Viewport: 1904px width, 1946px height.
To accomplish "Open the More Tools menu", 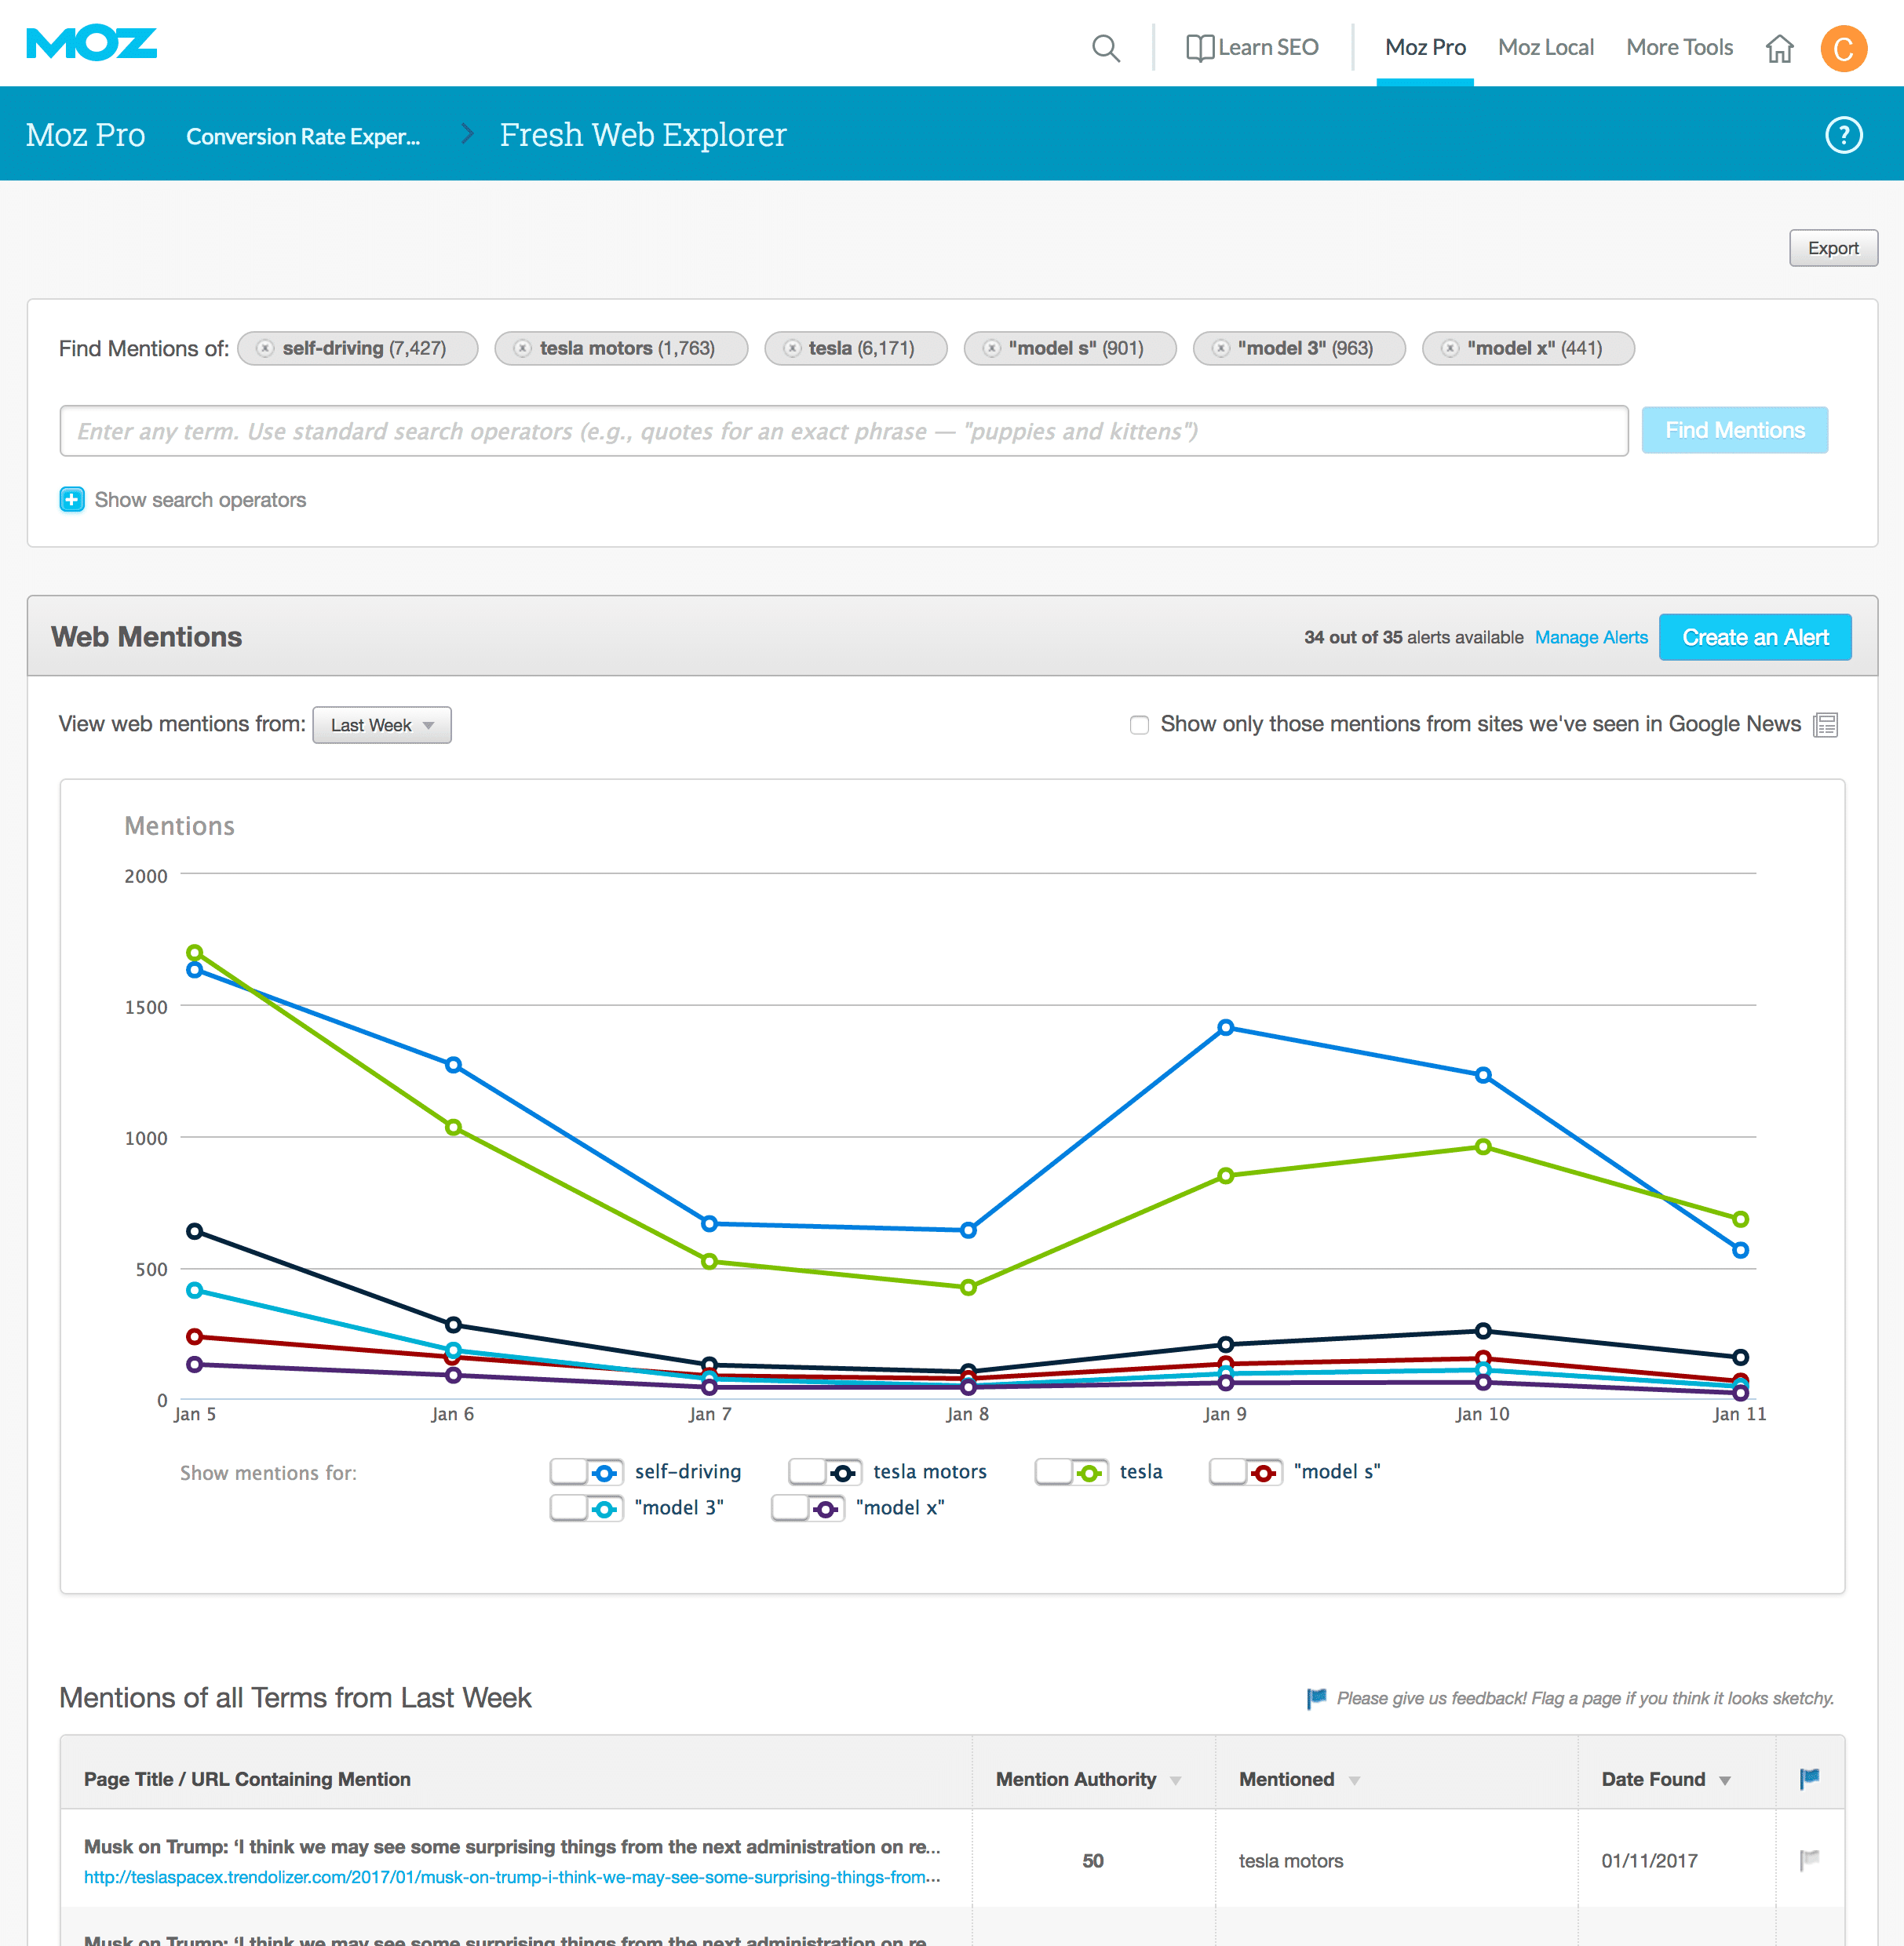I will [x=1679, y=48].
